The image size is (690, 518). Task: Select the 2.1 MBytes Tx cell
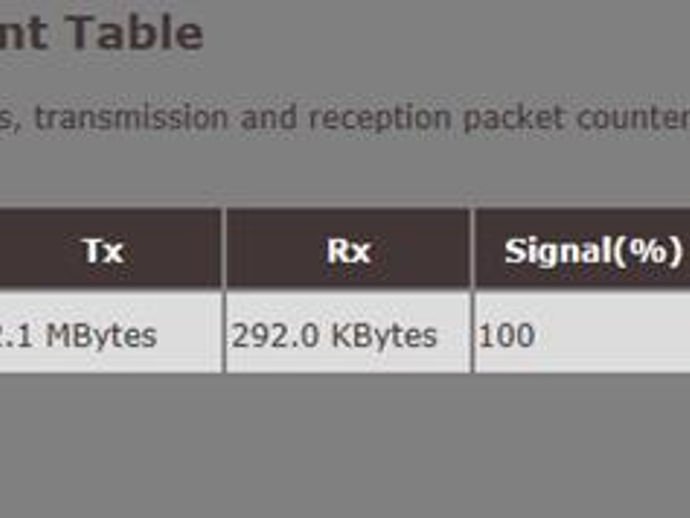pyautogui.click(x=110, y=333)
